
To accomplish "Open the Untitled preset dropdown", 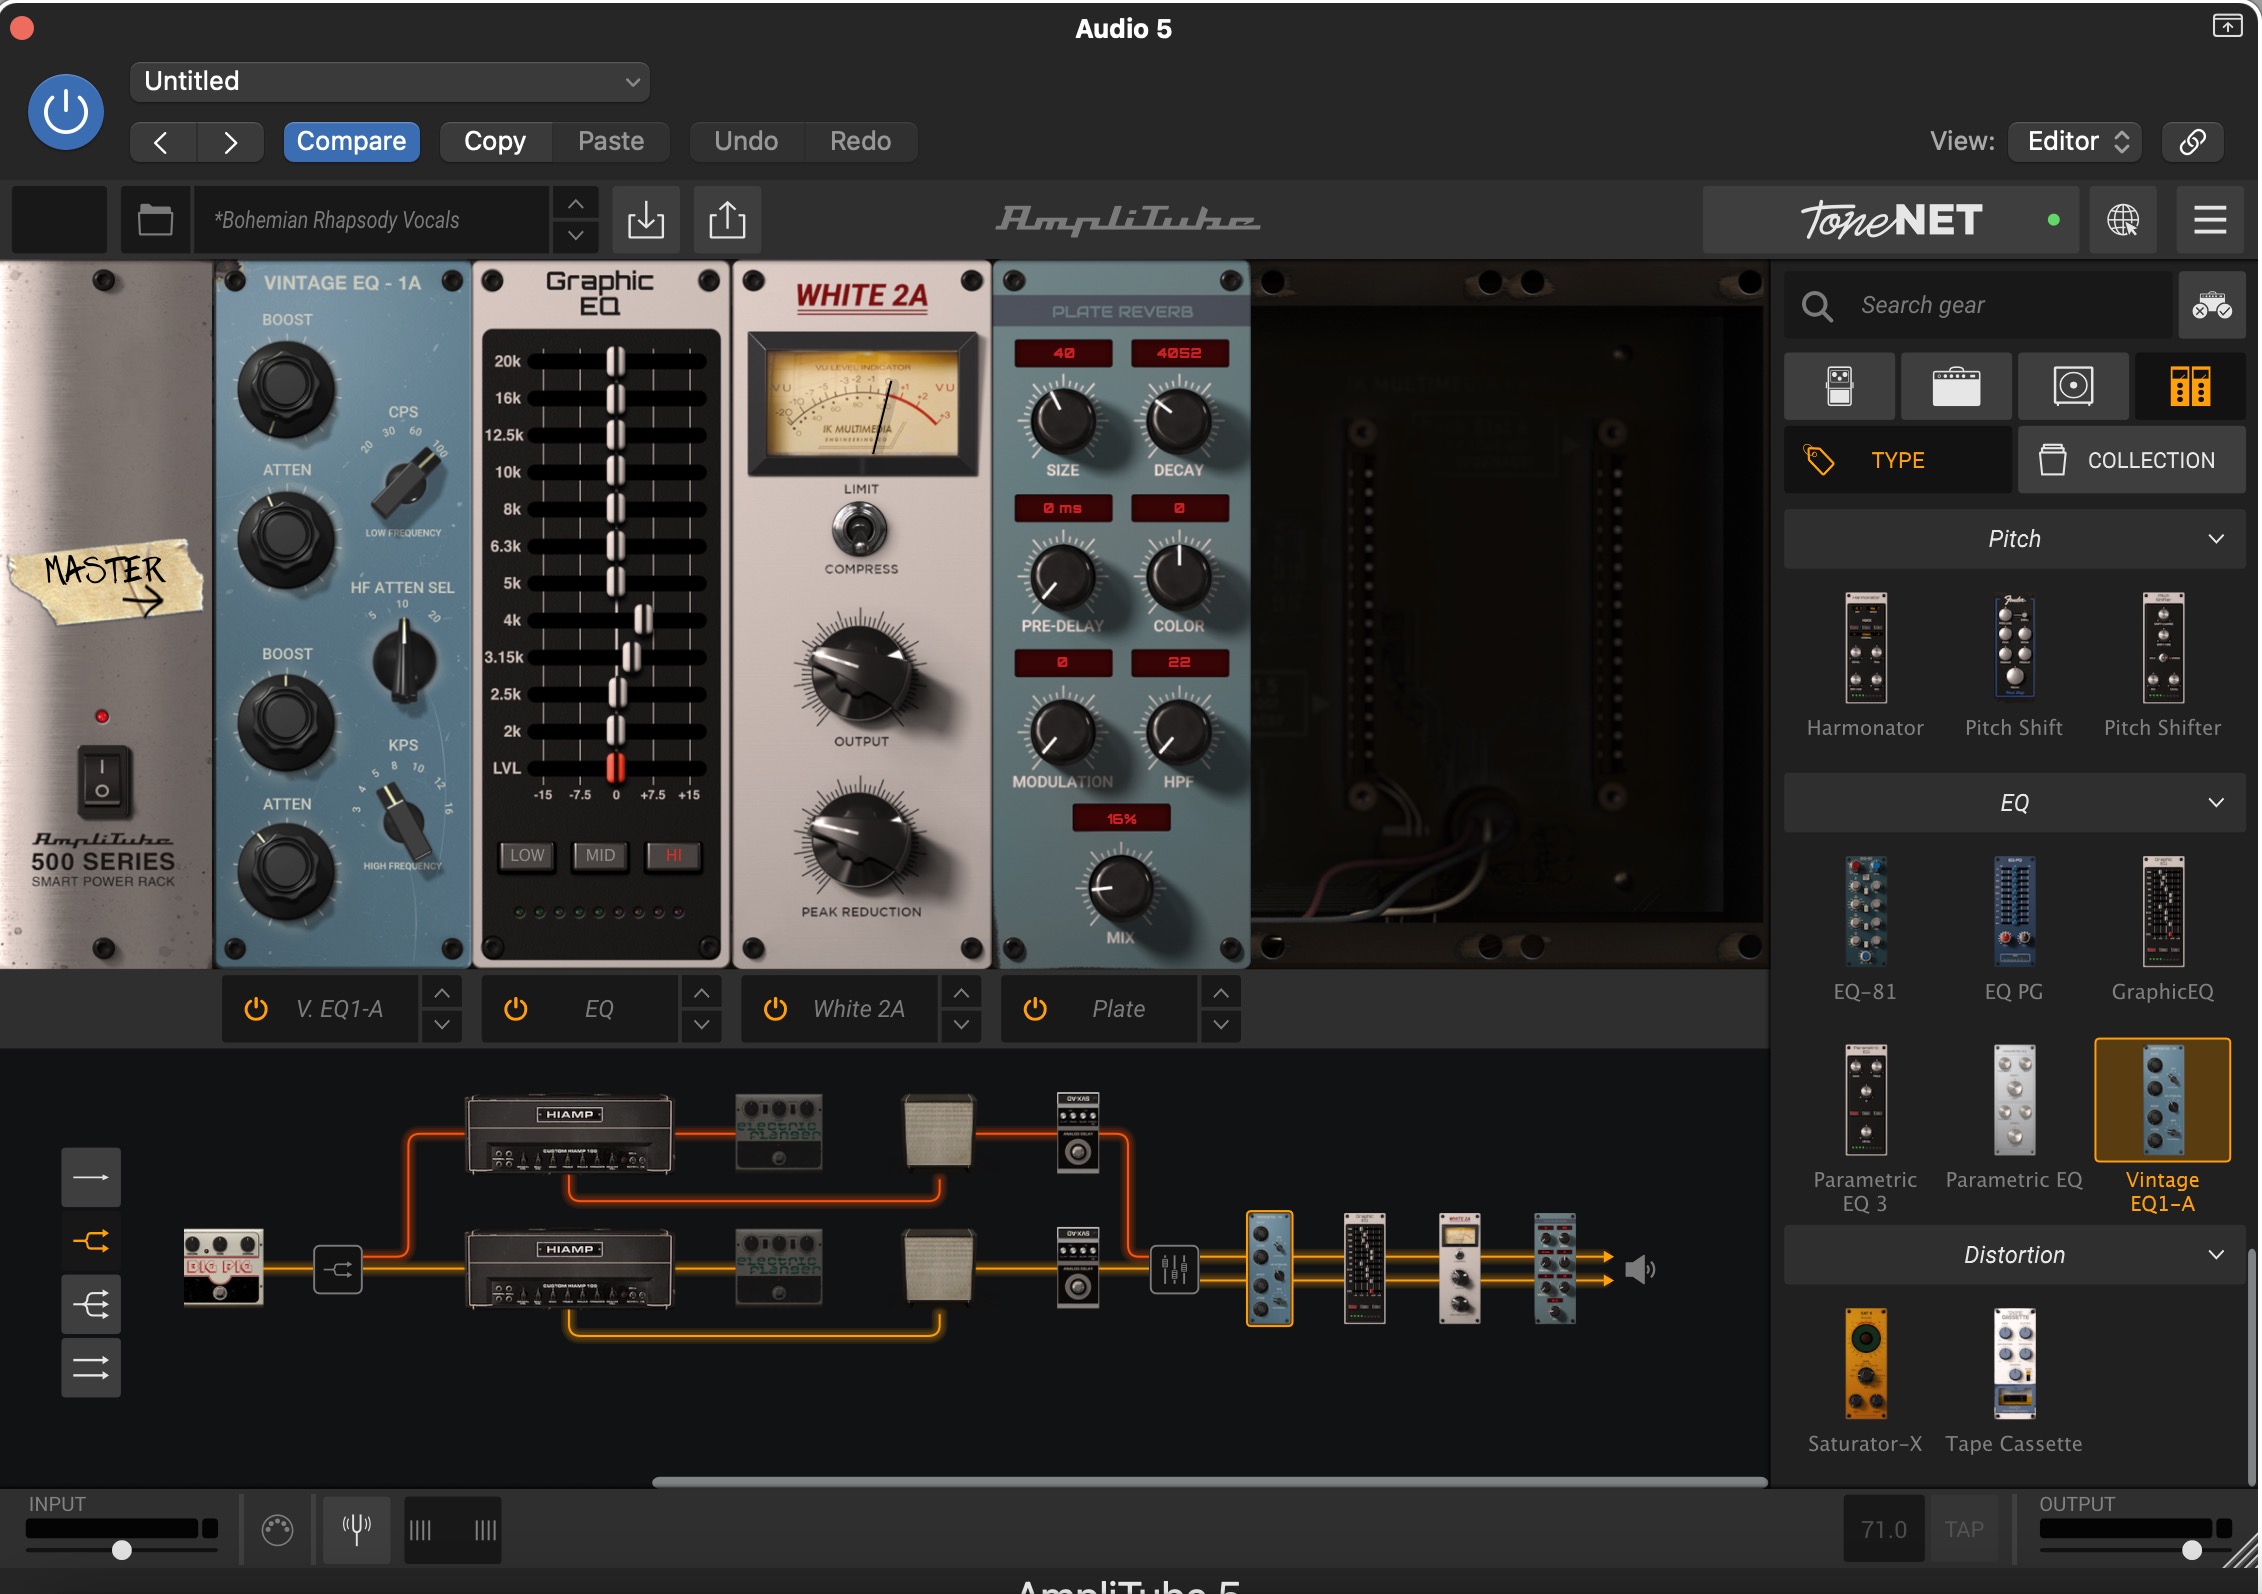I will (390, 81).
